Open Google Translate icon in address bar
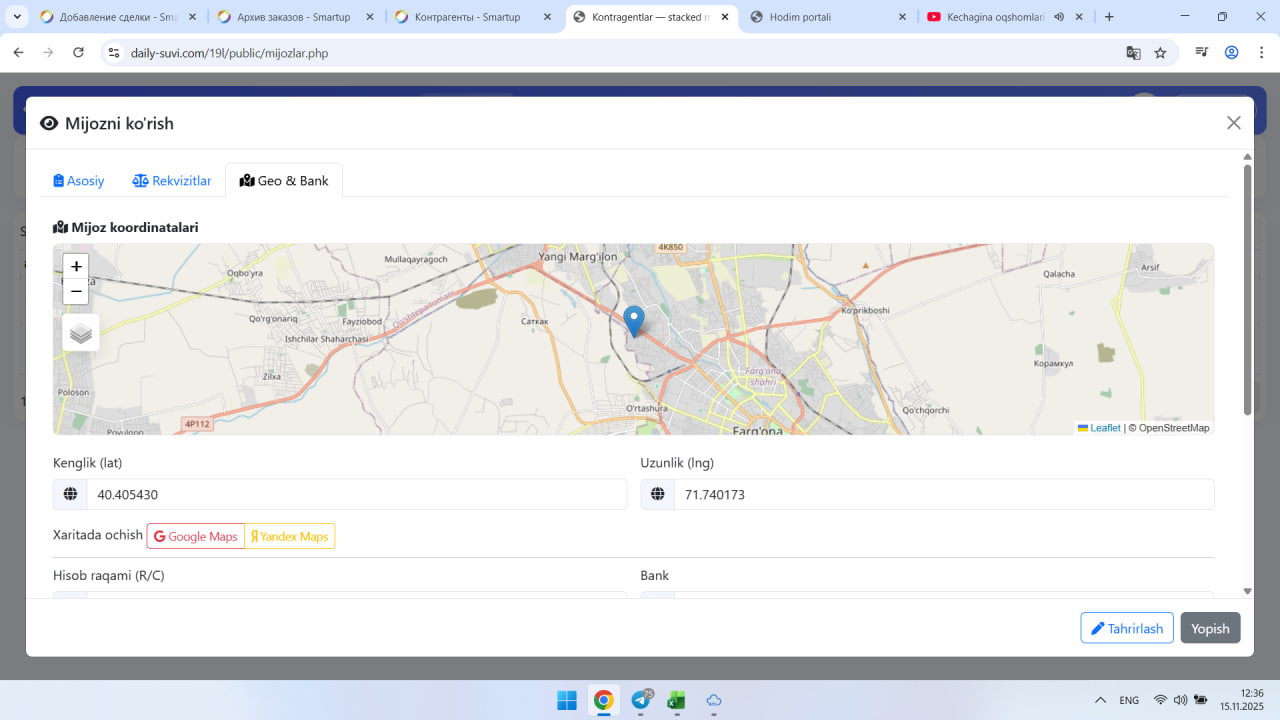This screenshot has height=720, width=1280. click(1133, 53)
